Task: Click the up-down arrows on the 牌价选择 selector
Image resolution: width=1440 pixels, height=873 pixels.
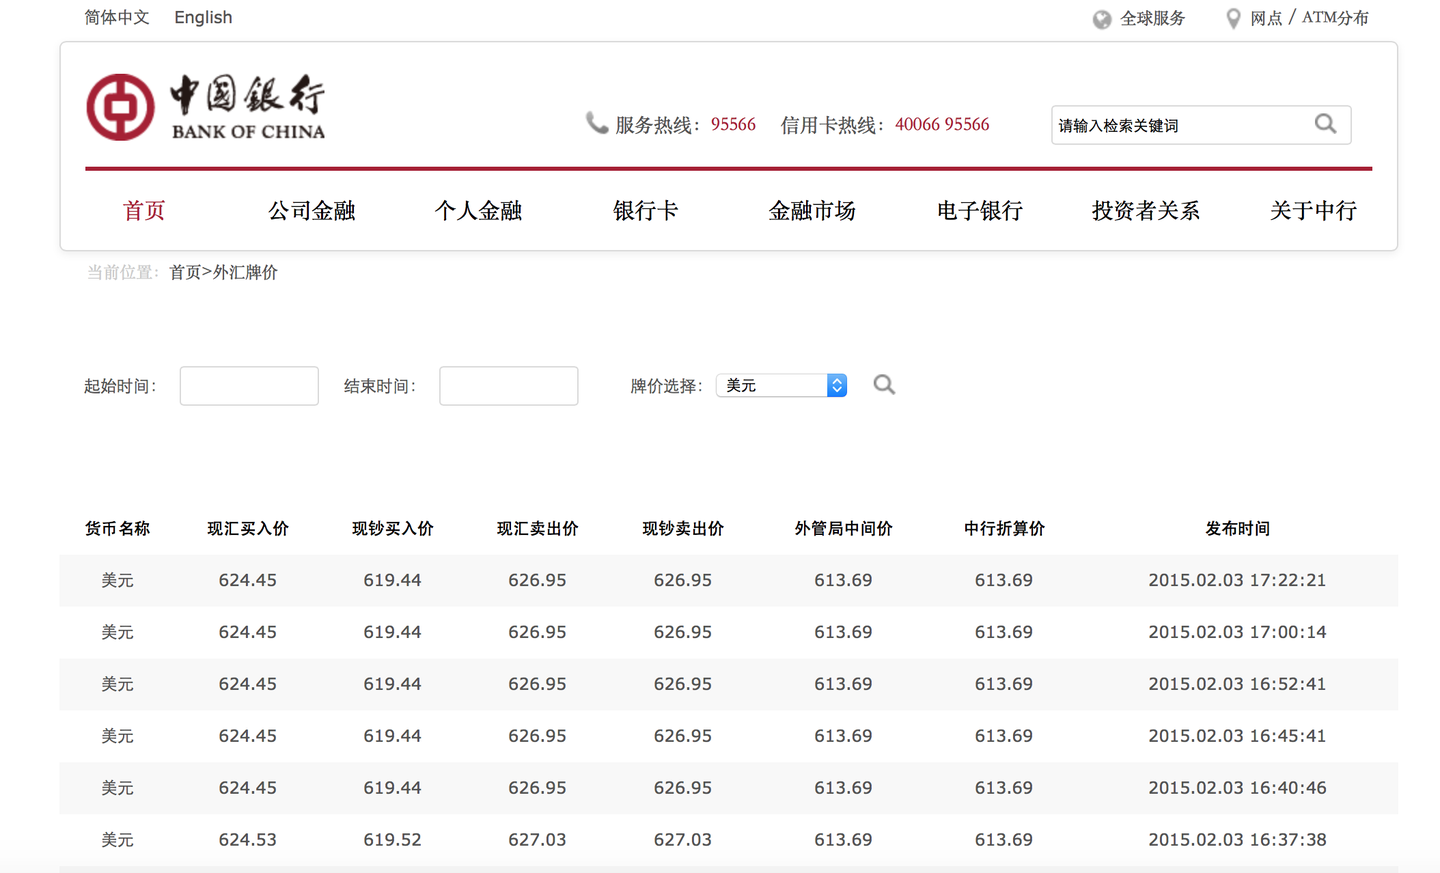Action: click(x=836, y=384)
